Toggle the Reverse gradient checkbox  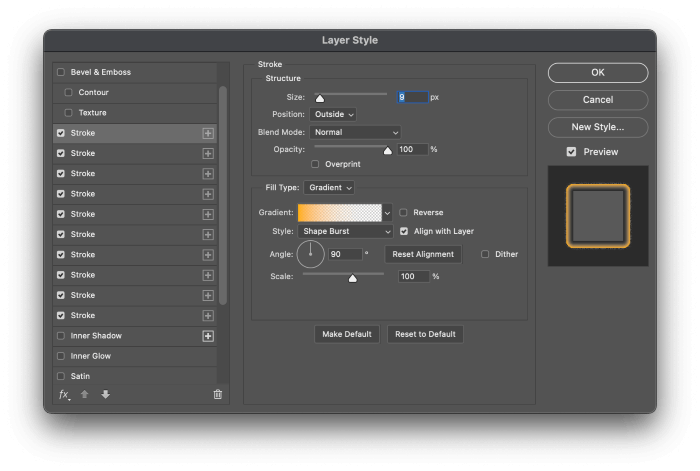click(x=404, y=212)
